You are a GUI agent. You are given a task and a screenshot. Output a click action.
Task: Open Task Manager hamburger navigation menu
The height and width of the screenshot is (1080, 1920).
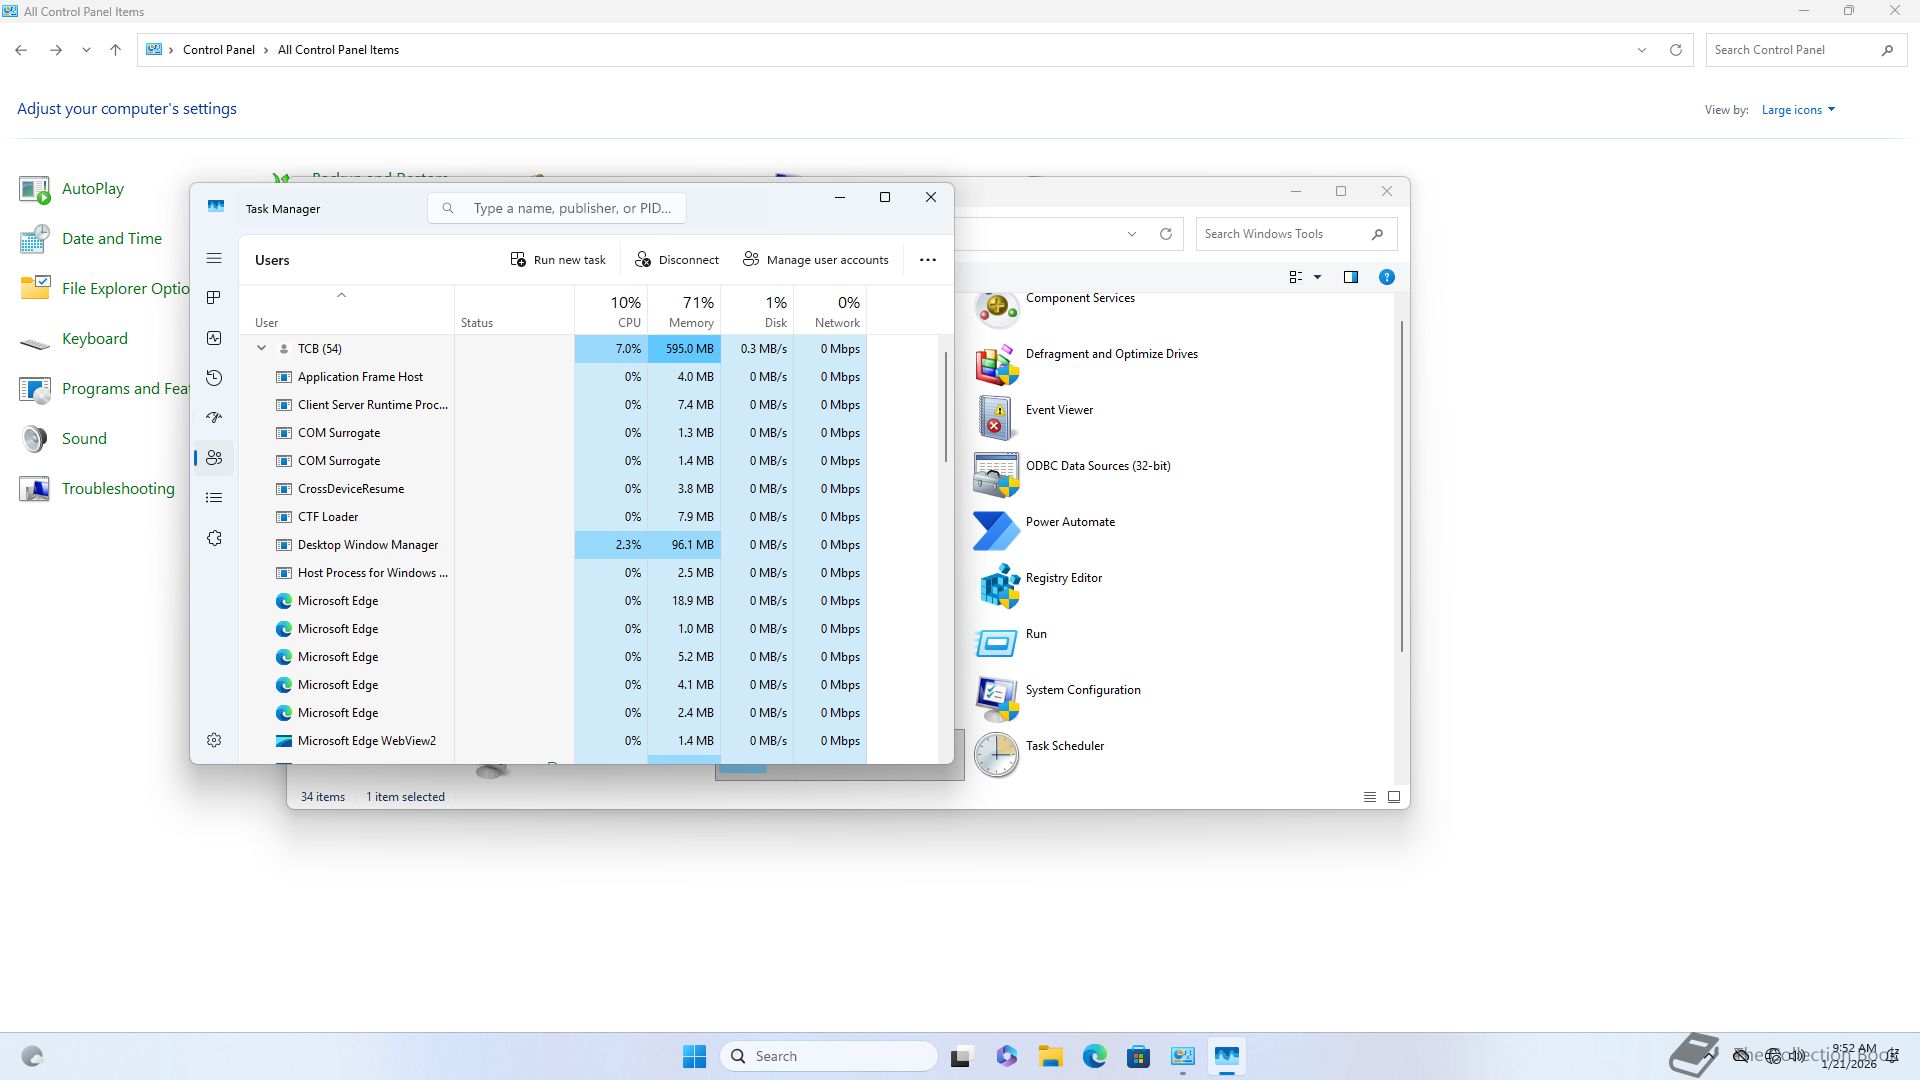click(x=214, y=259)
